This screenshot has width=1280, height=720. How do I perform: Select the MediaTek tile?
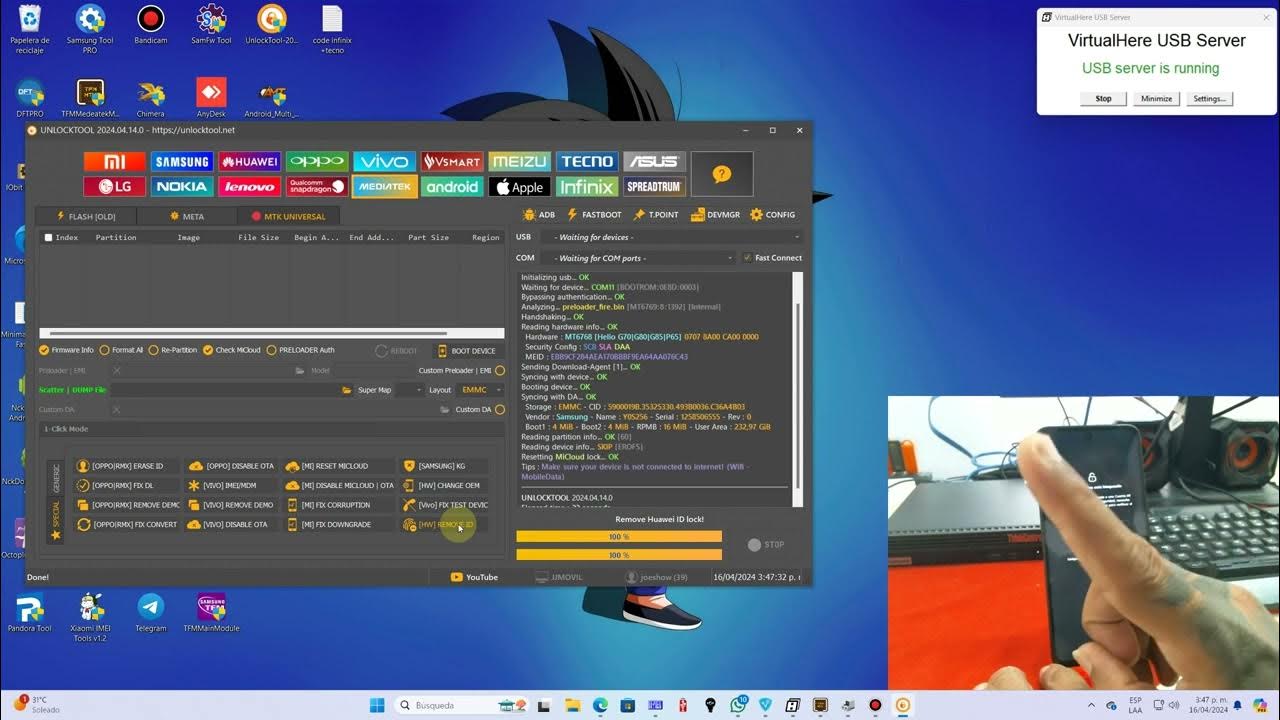[385, 187]
